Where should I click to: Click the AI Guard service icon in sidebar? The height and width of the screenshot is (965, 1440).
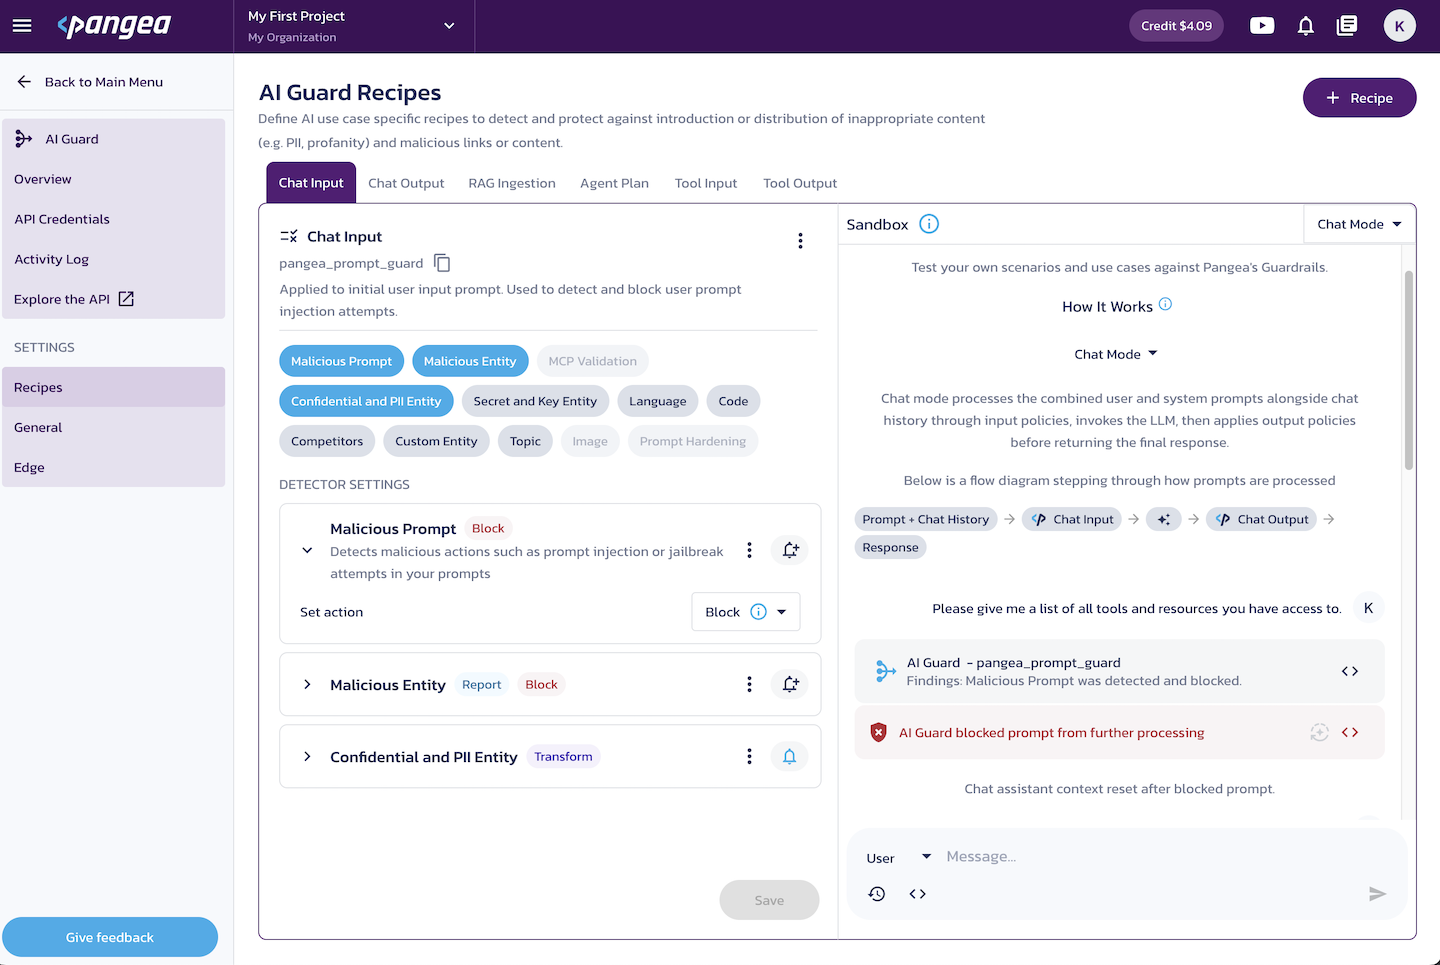tap(24, 139)
